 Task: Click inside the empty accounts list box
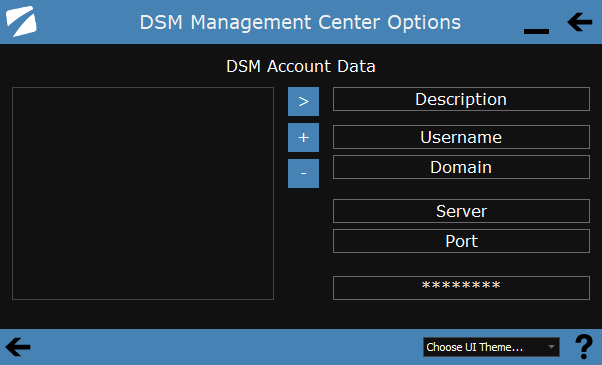pos(143,193)
